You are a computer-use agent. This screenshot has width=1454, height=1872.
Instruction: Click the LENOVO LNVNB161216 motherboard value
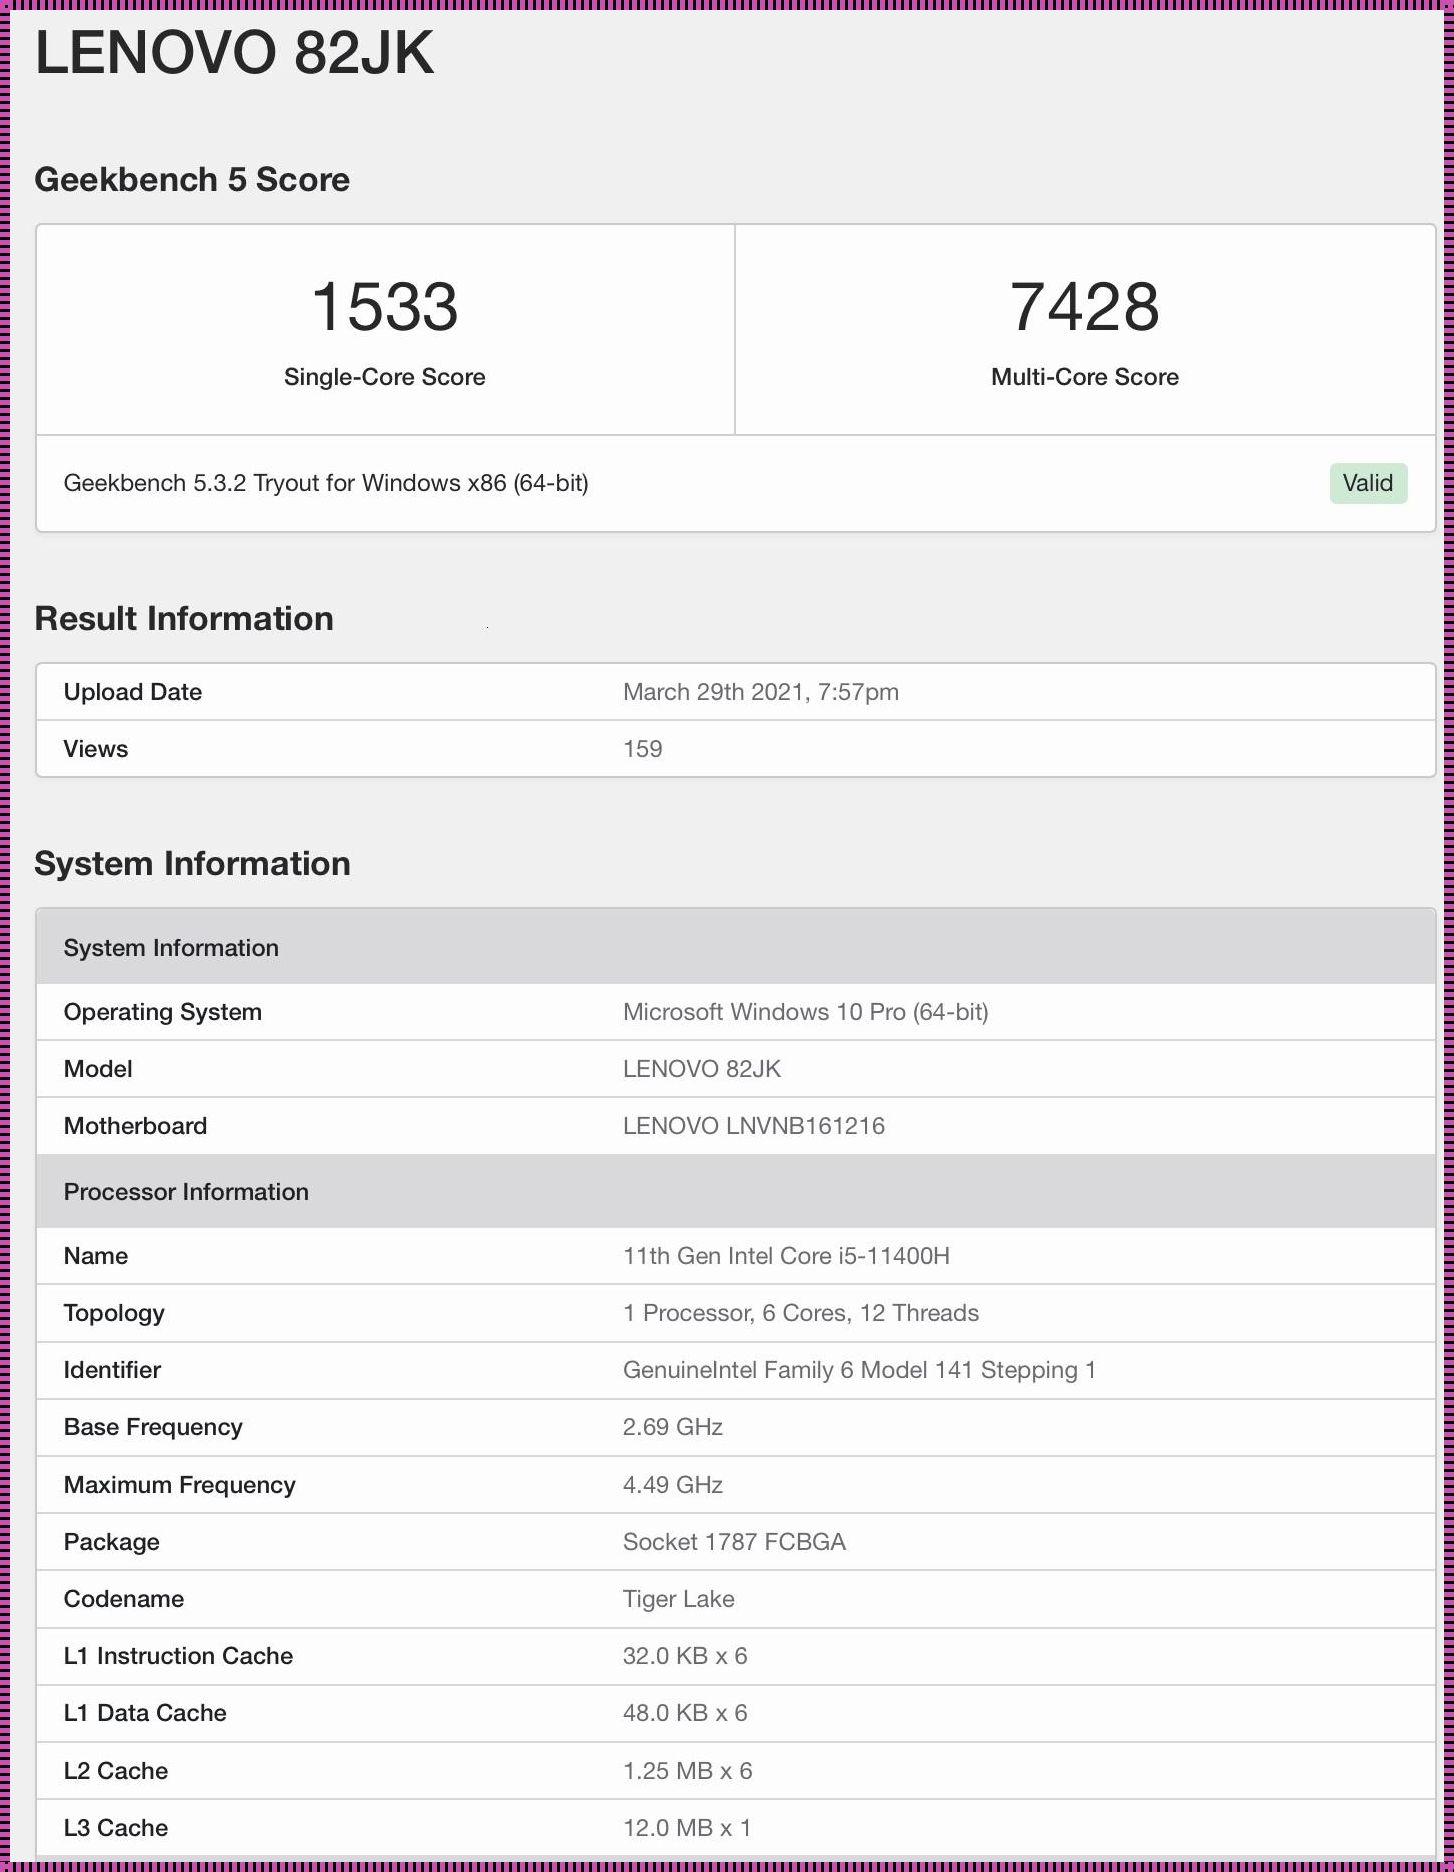[754, 1126]
